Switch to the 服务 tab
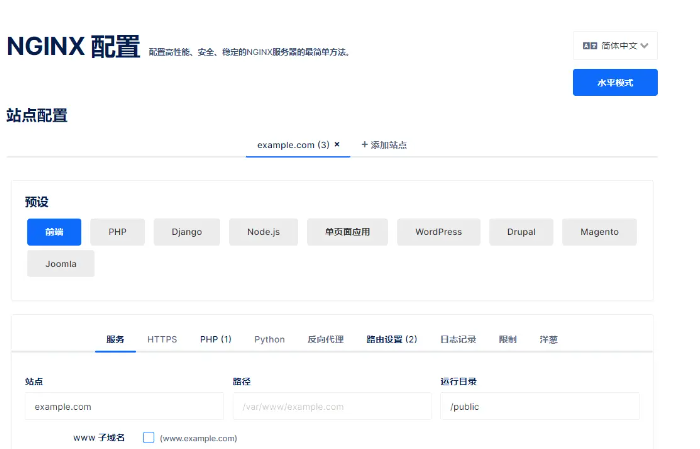This screenshot has width=700, height=449. 115,340
